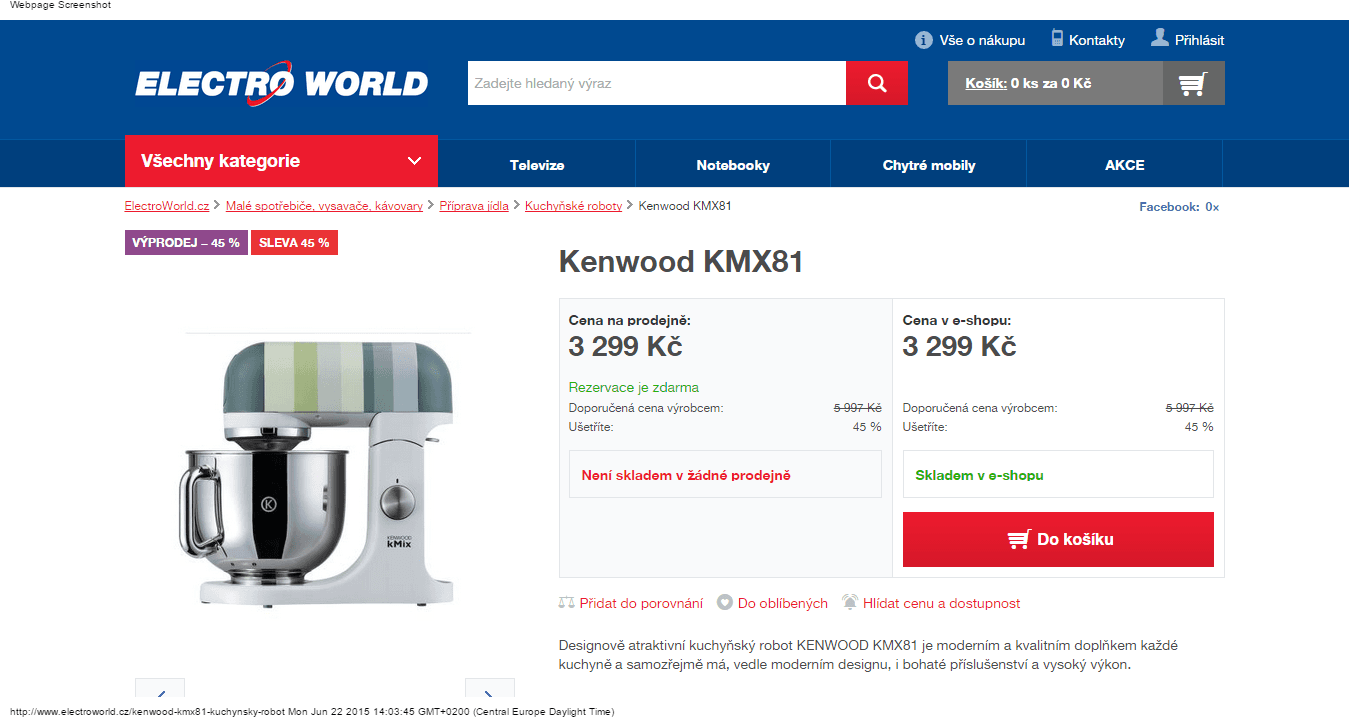
Task: Go to ElectroWorld.cz breadcrumb
Action: point(167,206)
